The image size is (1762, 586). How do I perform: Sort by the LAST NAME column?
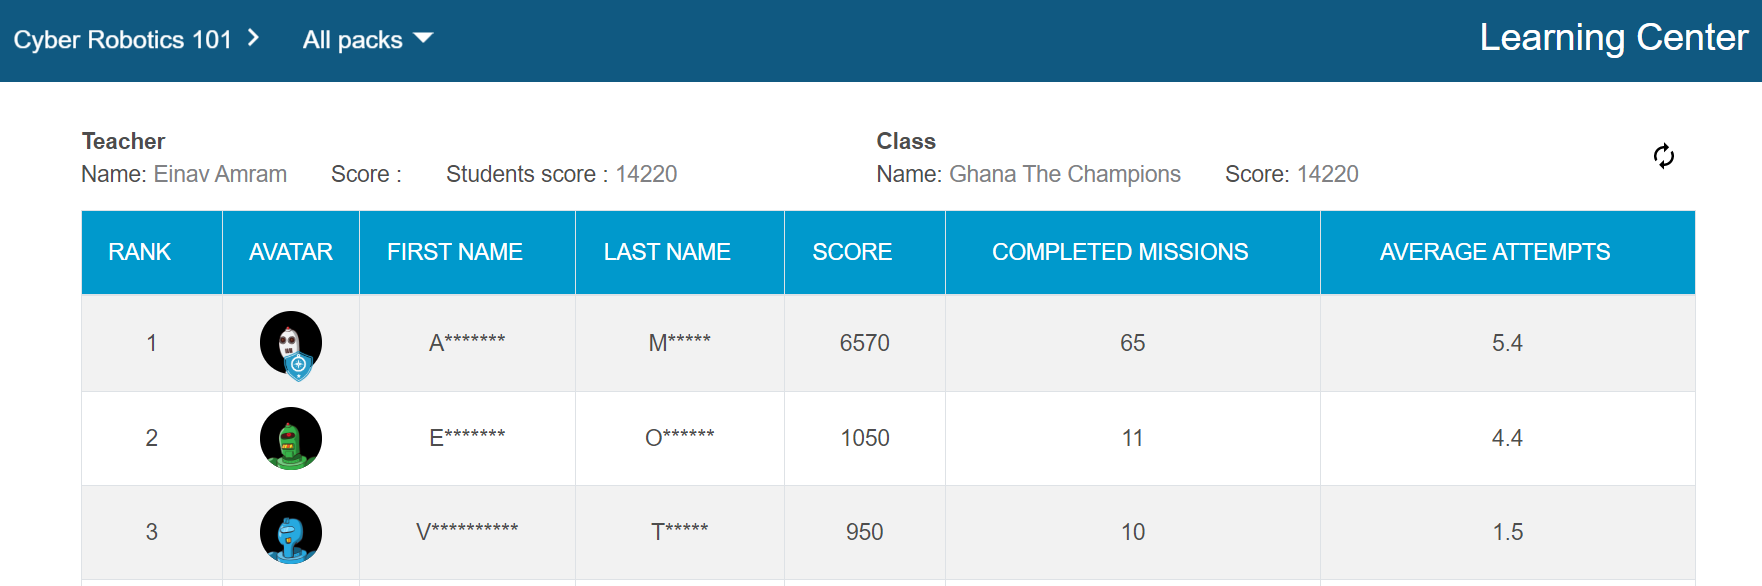click(x=667, y=252)
